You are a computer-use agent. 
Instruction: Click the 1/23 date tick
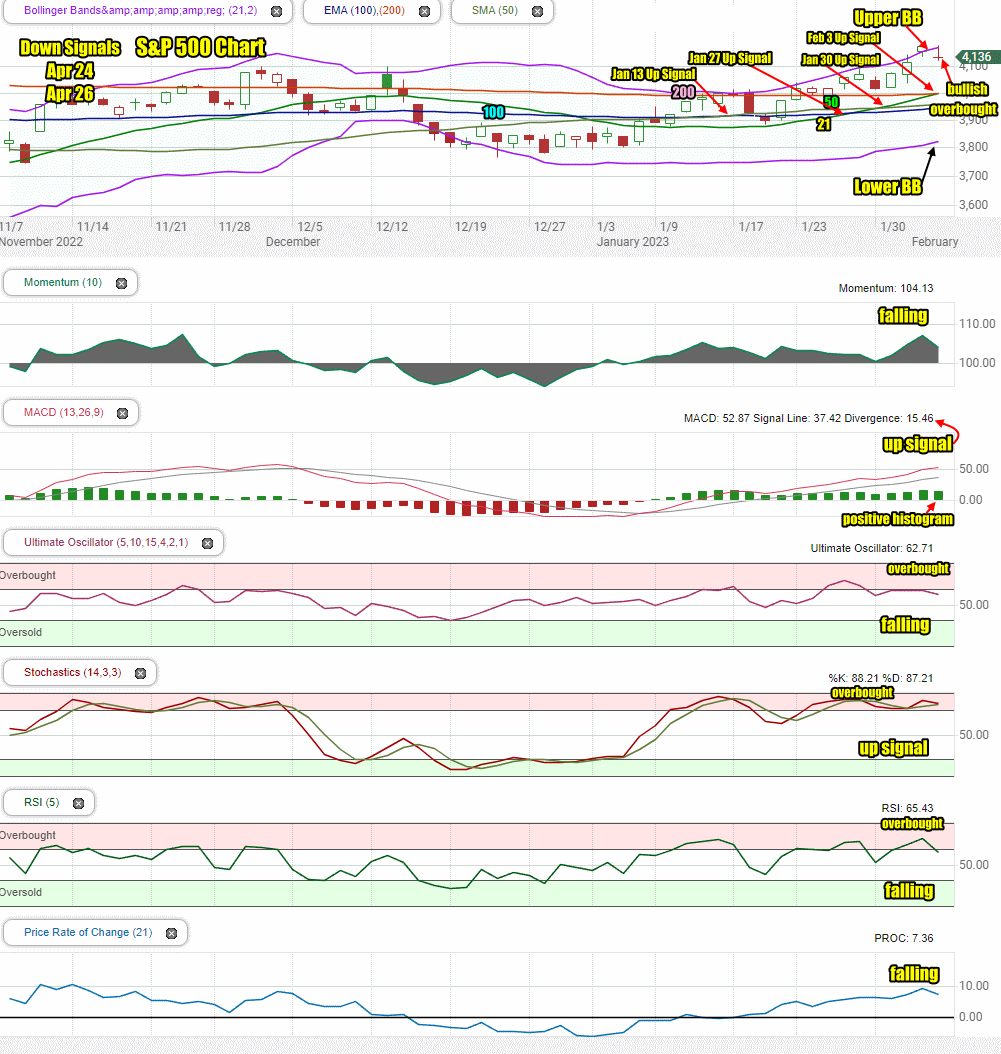click(814, 227)
